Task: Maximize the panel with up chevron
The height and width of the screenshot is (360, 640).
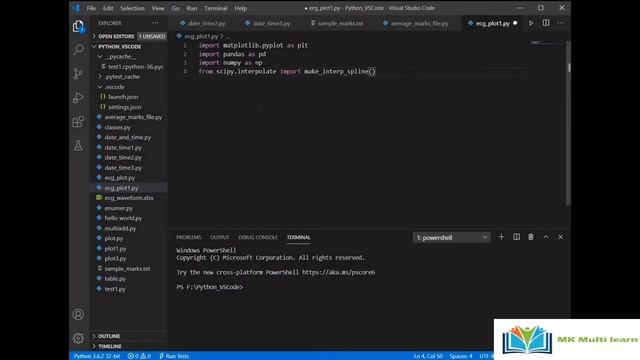Action: tap(546, 237)
